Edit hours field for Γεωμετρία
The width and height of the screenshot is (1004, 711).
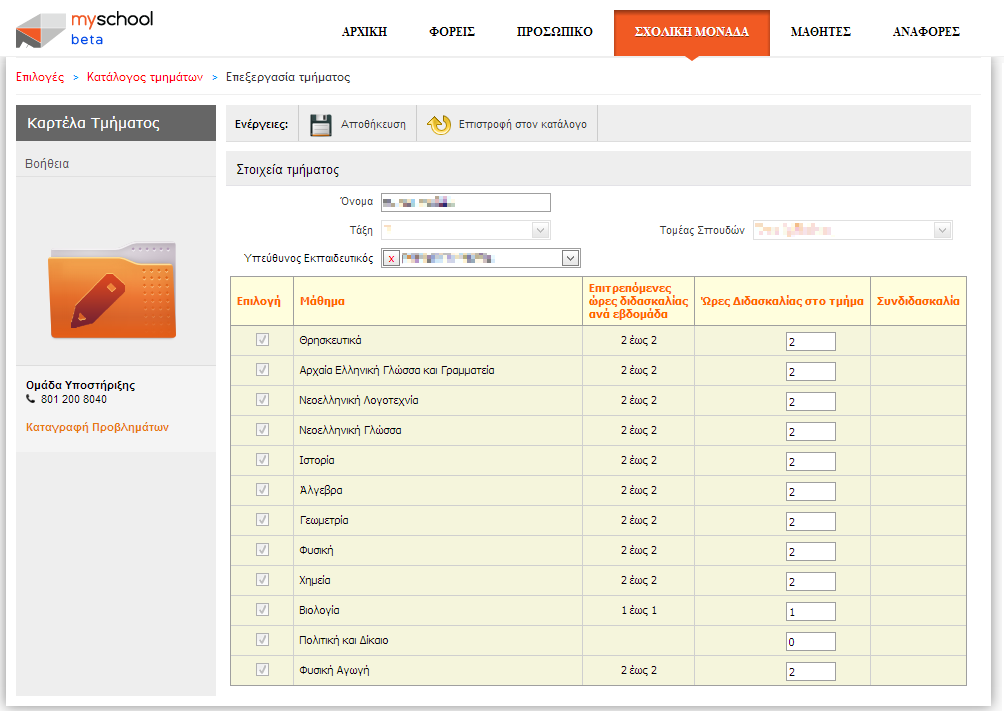pos(811,521)
